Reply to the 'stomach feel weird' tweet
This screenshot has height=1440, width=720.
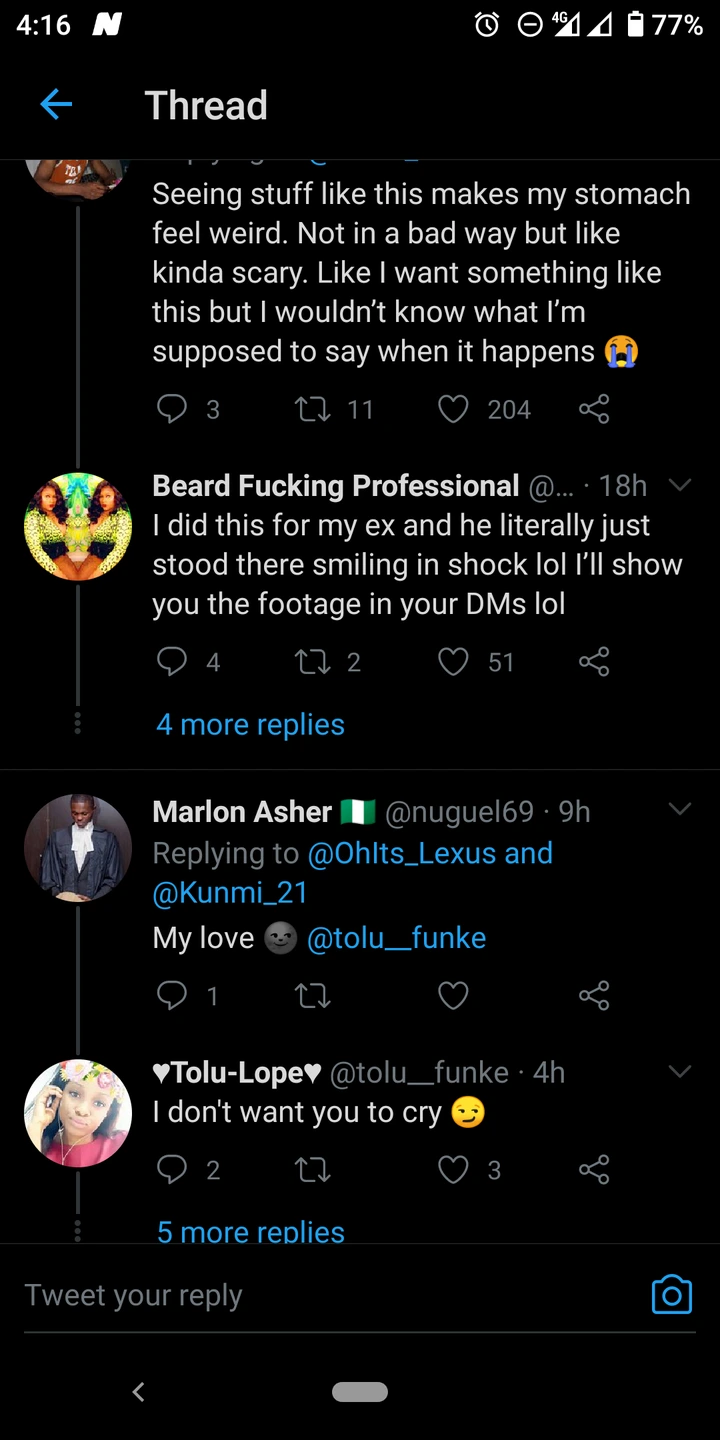point(173,409)
